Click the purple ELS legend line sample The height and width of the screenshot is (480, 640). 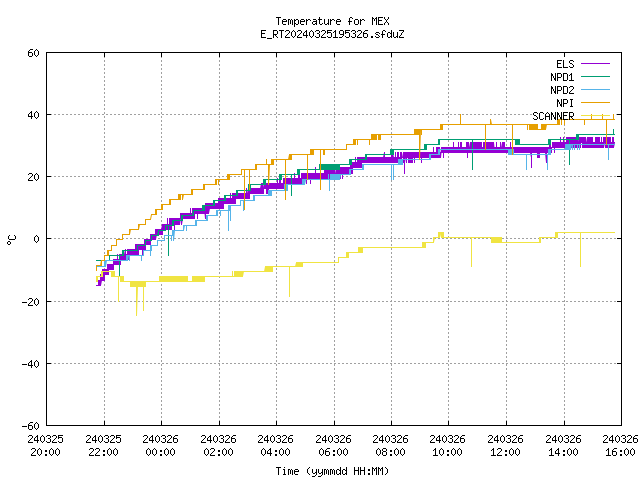click(596, 64)
